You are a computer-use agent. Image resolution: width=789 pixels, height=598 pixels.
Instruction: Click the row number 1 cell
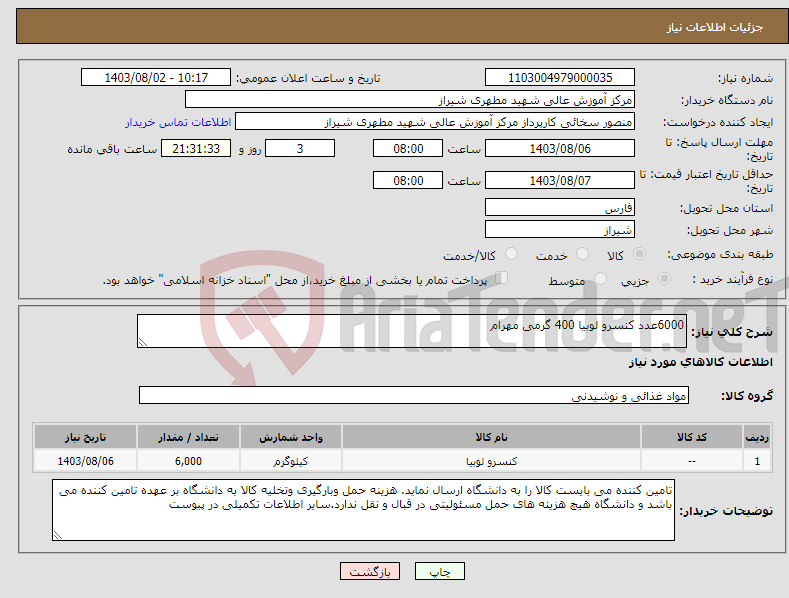click(757, 461)
